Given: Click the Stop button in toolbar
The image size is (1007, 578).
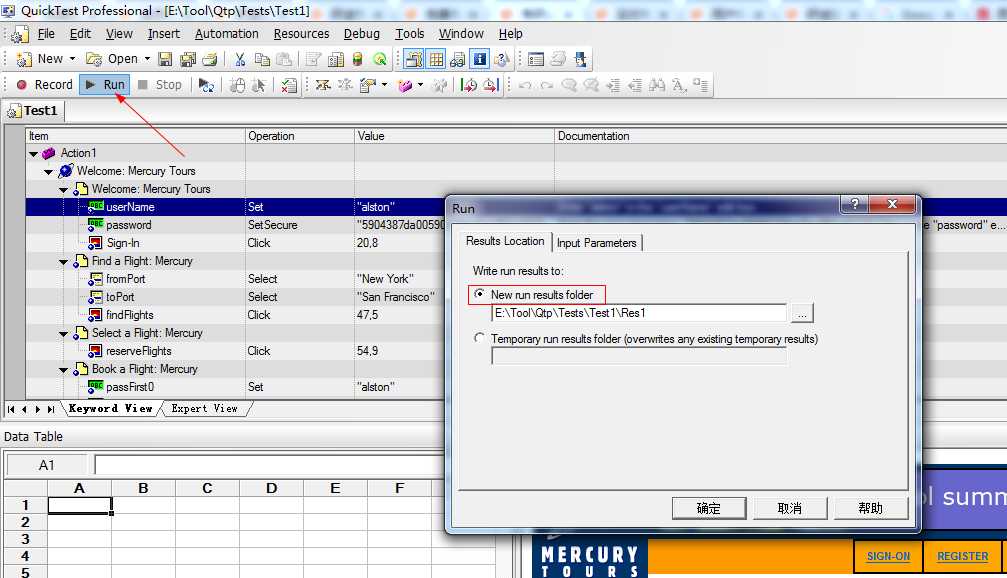Looking at the screenshot, I should (160, 85).
